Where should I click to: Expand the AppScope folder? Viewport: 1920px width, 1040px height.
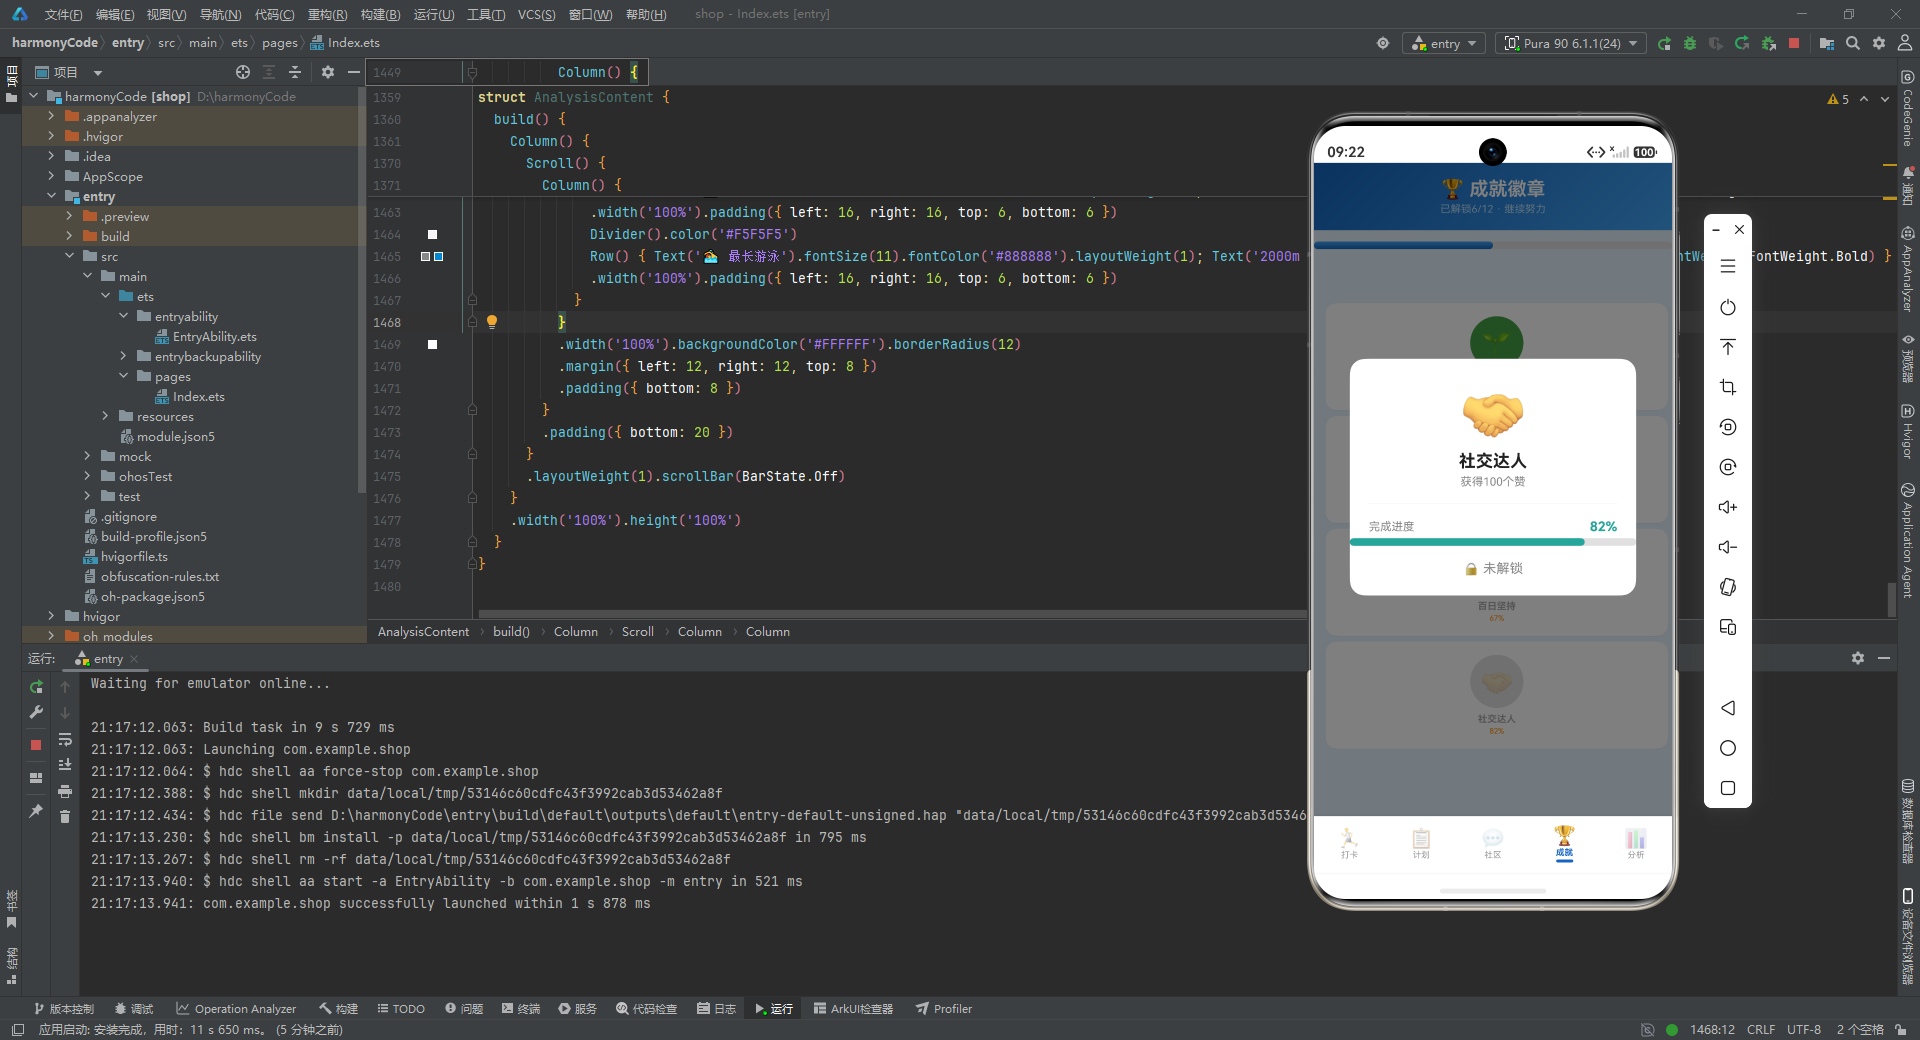tap(51, 176)
